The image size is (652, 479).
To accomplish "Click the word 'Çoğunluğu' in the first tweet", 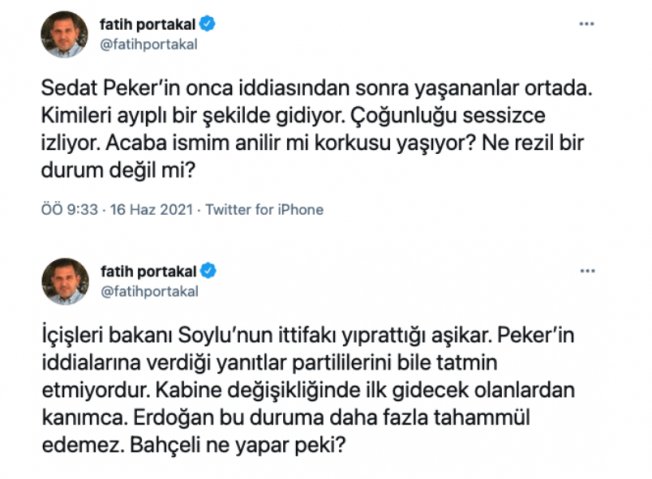I will [404, 116].
